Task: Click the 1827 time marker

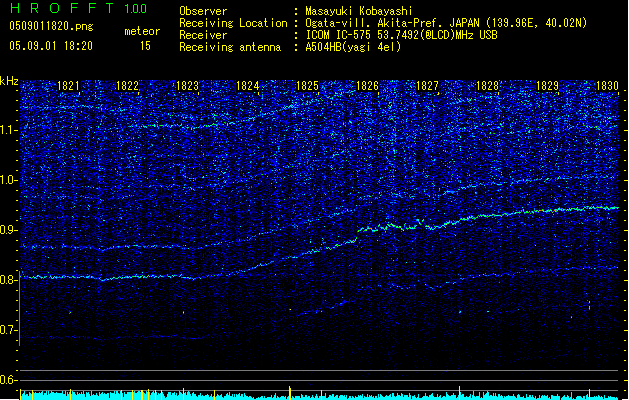Action: pyautogui.click(x=428, y=86)
